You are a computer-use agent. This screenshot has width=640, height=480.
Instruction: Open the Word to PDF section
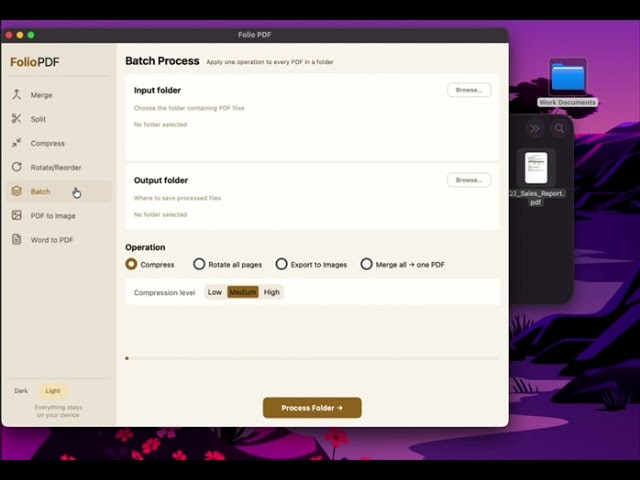tap(52, 240)
